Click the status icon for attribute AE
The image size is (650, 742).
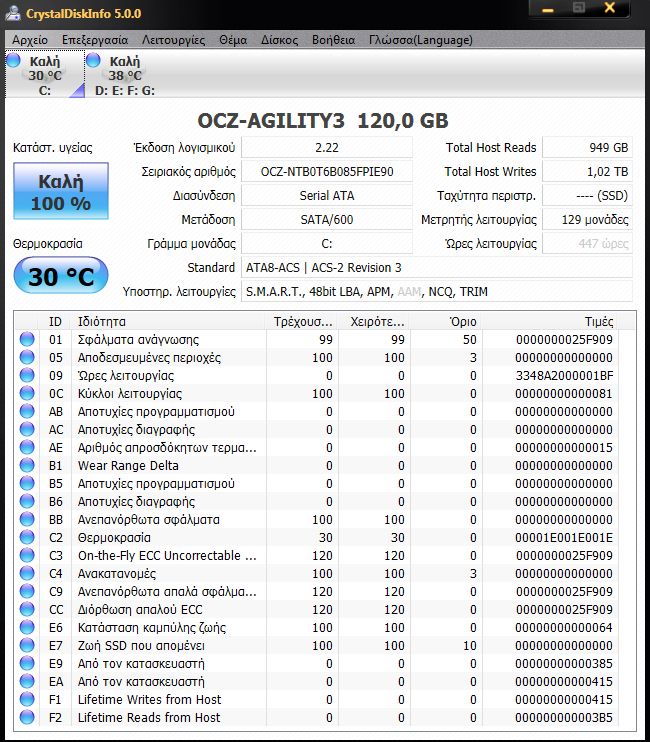click(27, 447)
